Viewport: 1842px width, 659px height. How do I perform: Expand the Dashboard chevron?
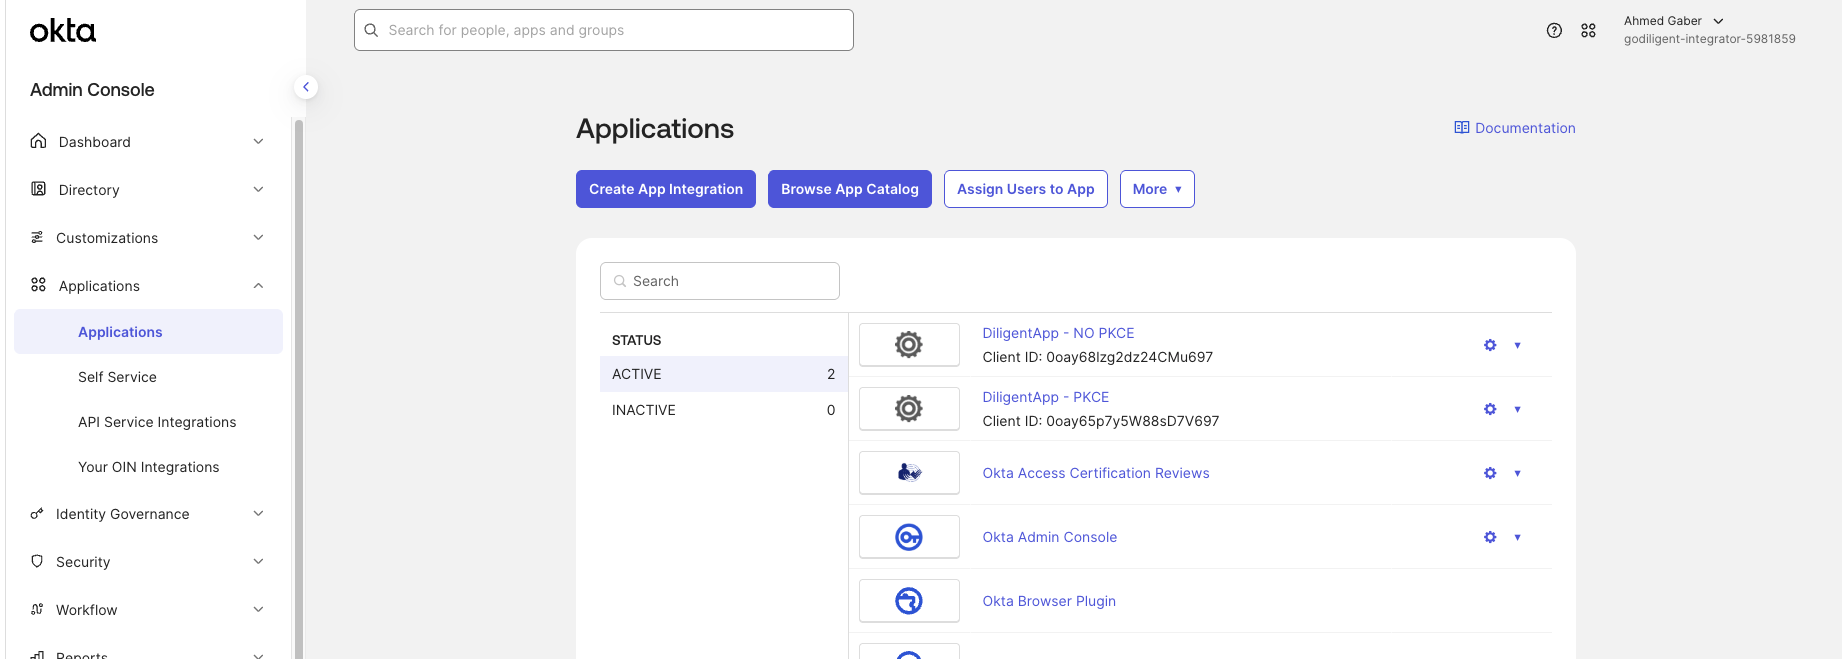(258, 141)
